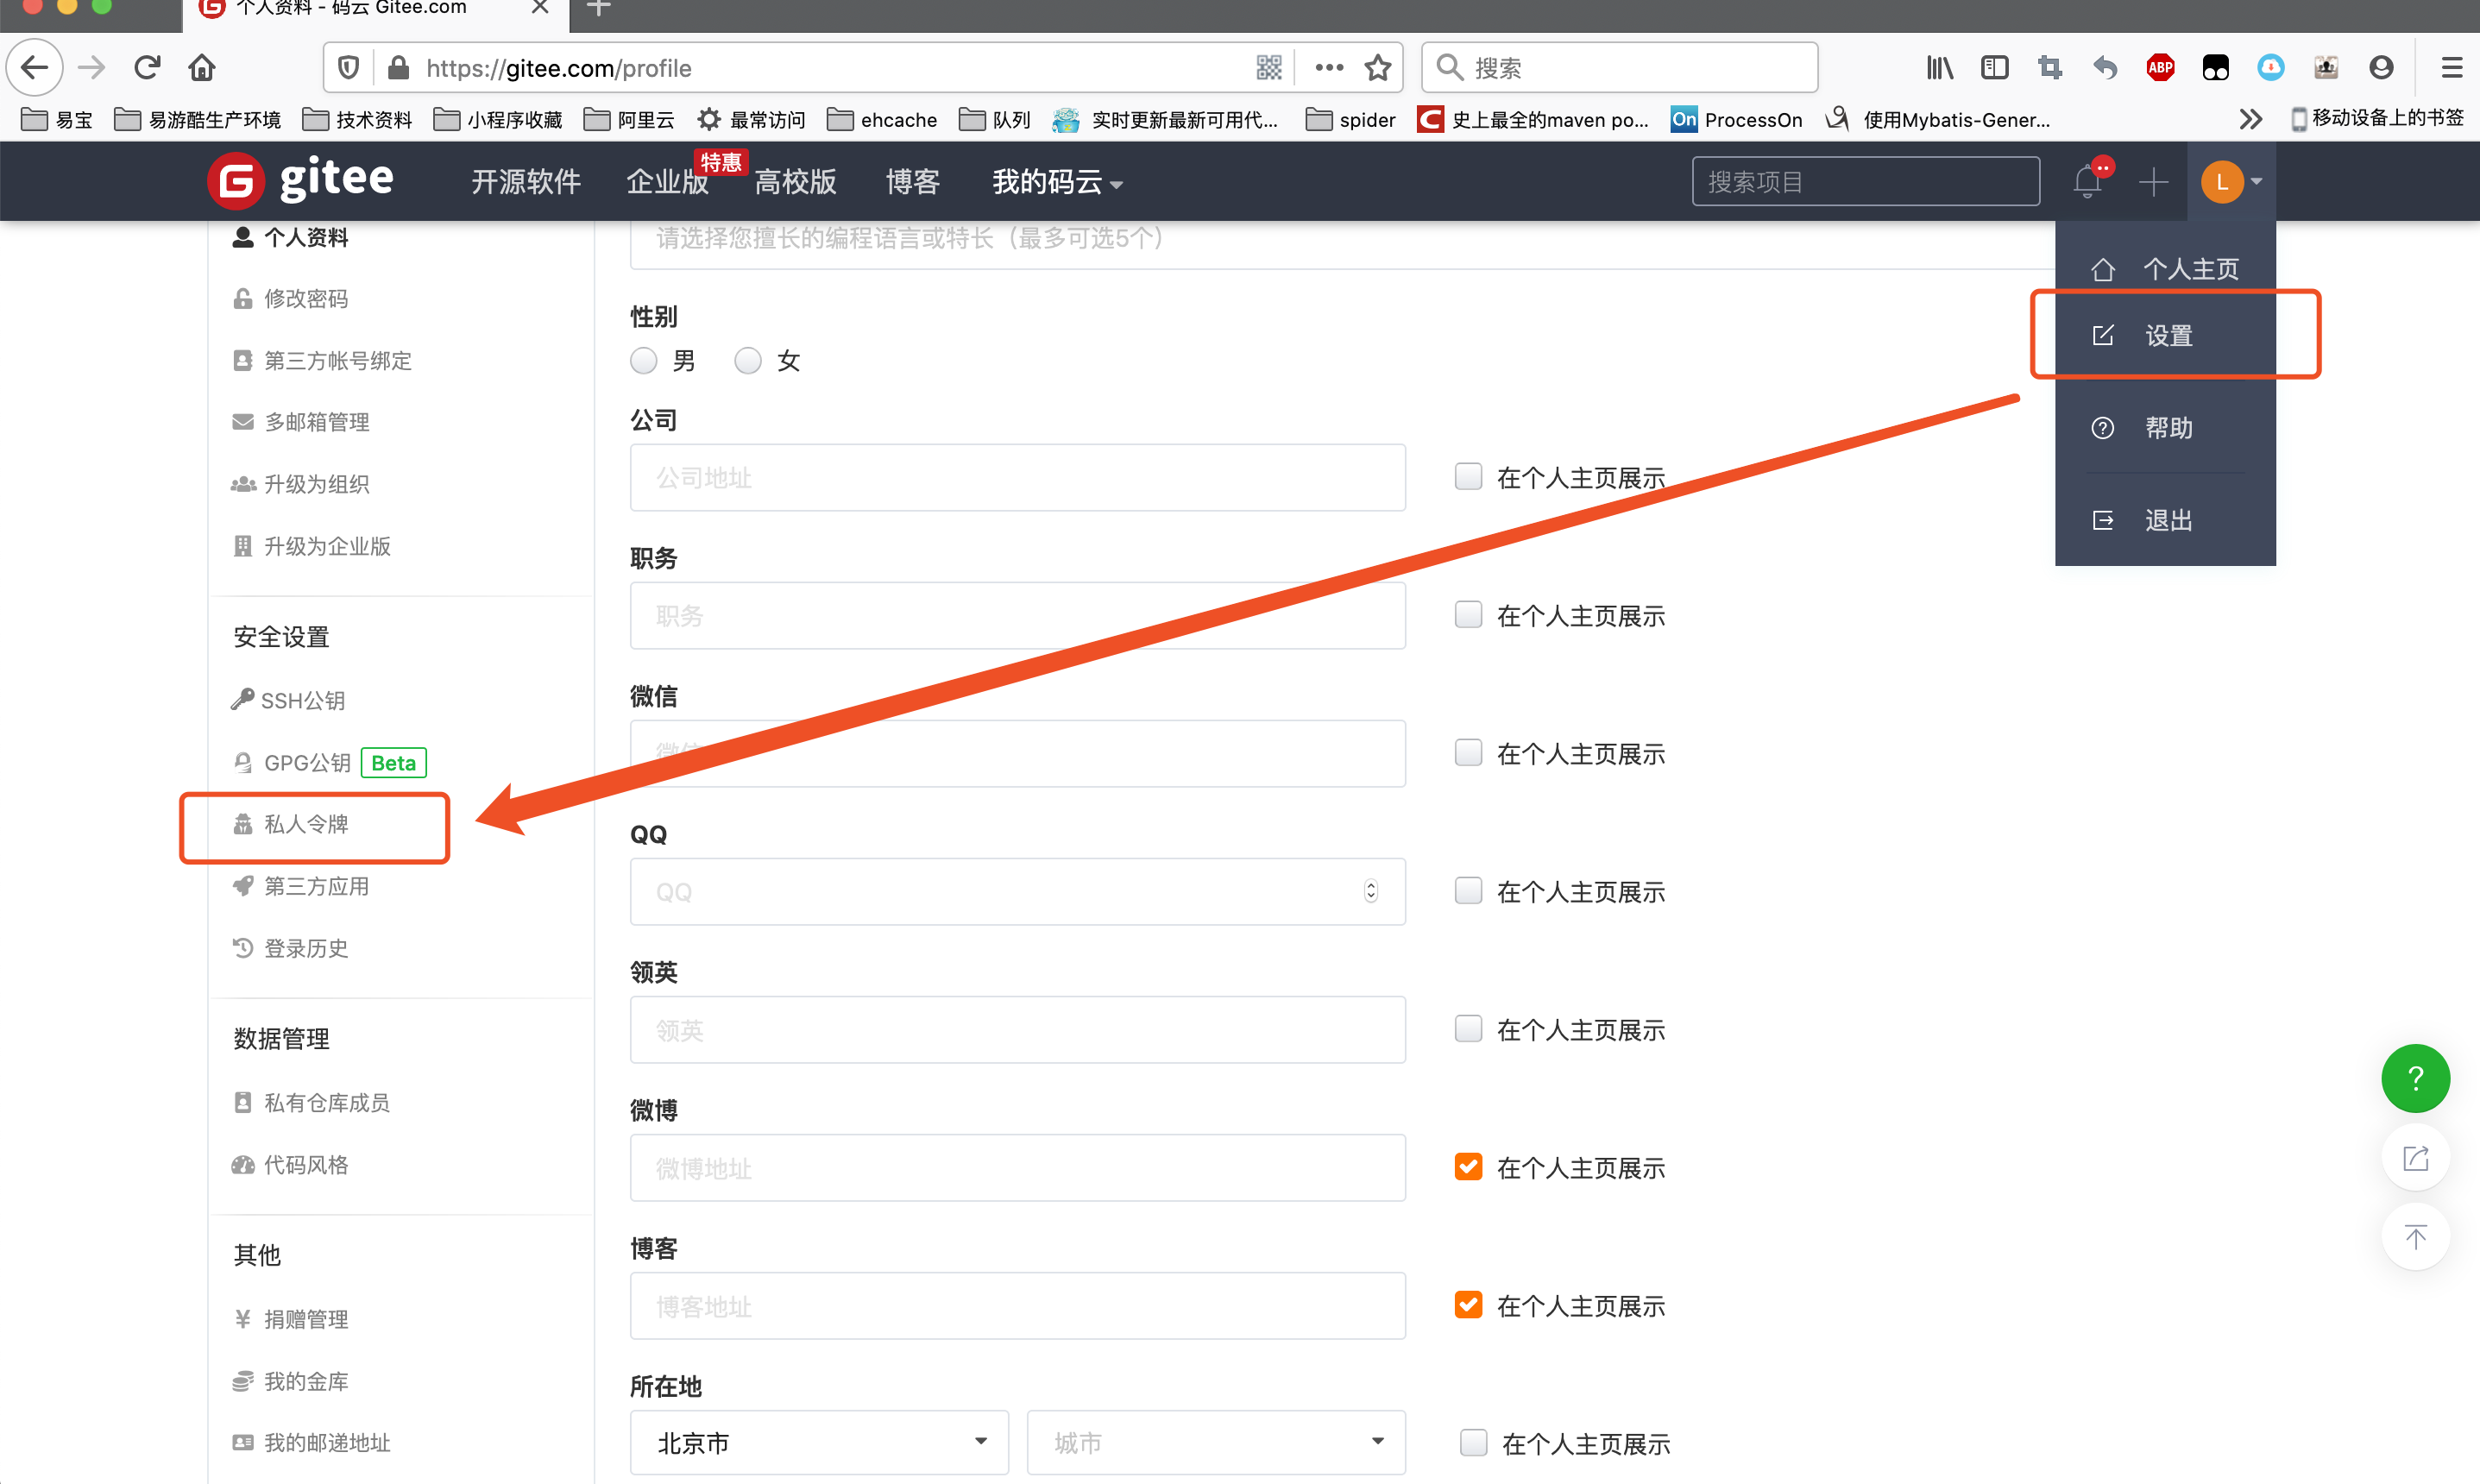Select 设置 in the user menu
The width and height of the screenshot is (2480, 1484).
2168,336
